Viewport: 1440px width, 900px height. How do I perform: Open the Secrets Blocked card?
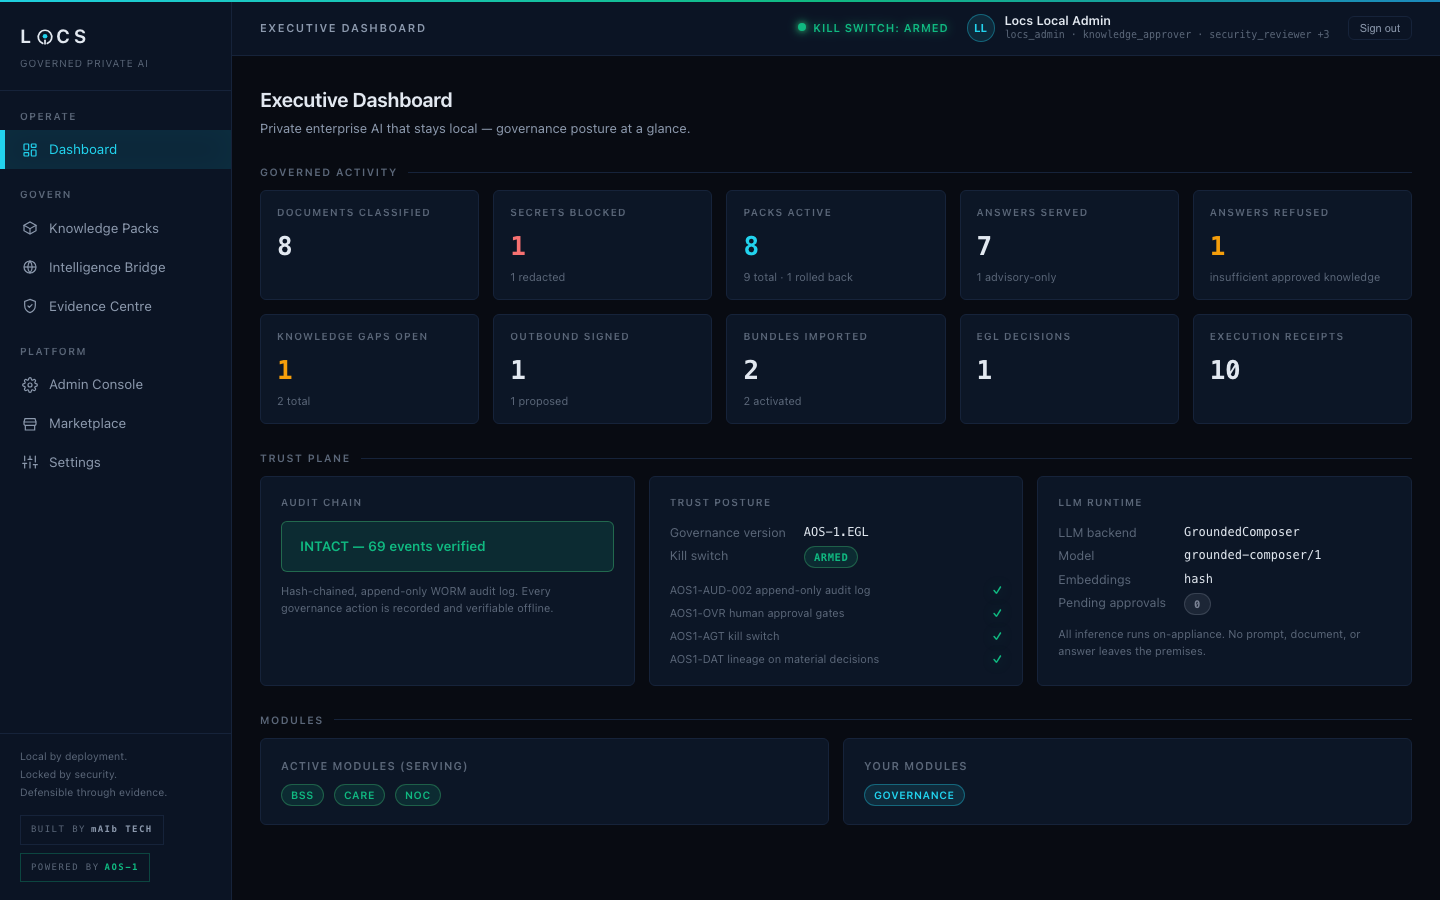click(602, 245)
